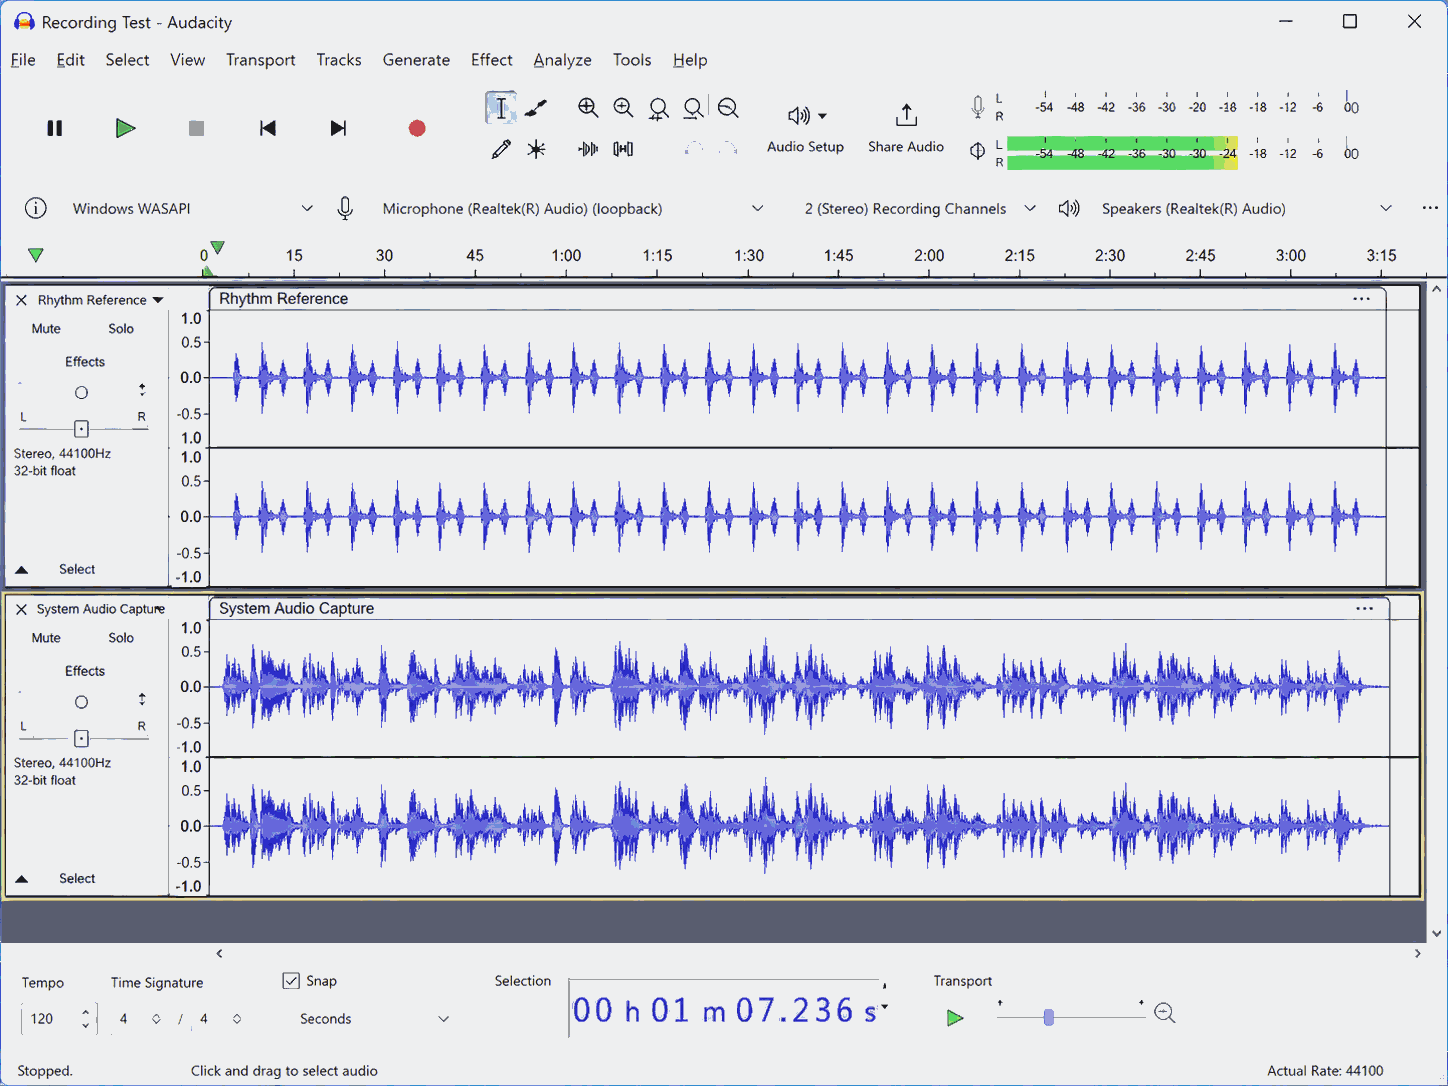Open the Rhythm Reference clip three-dots menu
The height and width of the screenshot is (1086, 1448).
(1361, 299)
